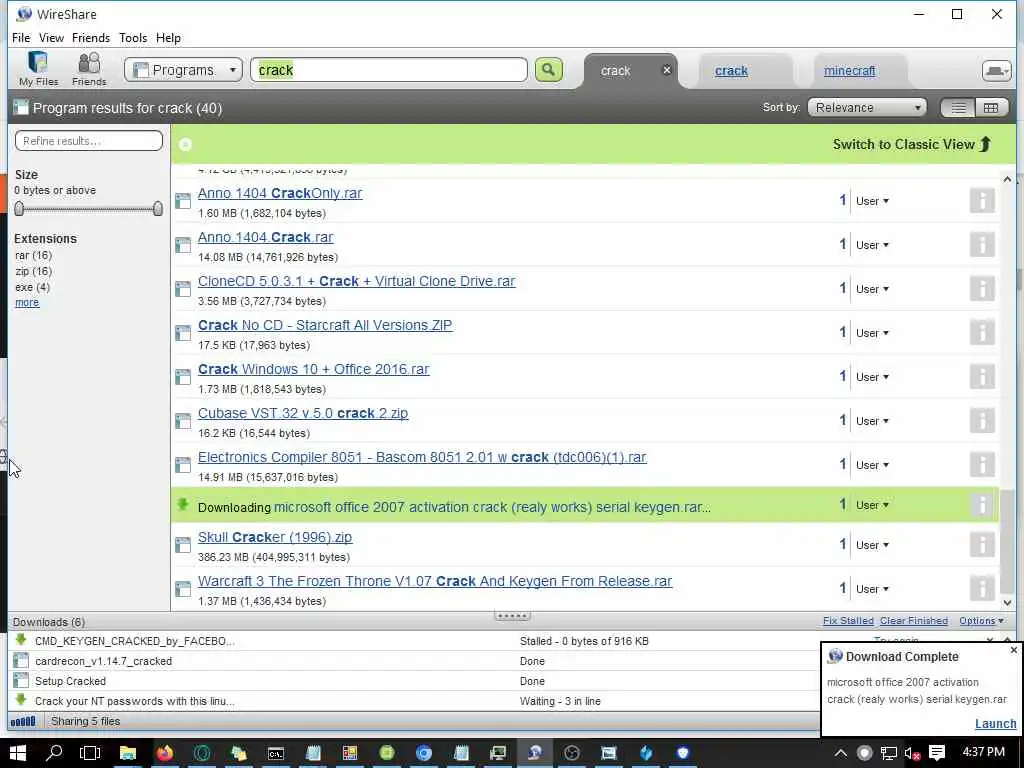1024x768 pixels.
Task: Switch to list view
Action: 958,108
